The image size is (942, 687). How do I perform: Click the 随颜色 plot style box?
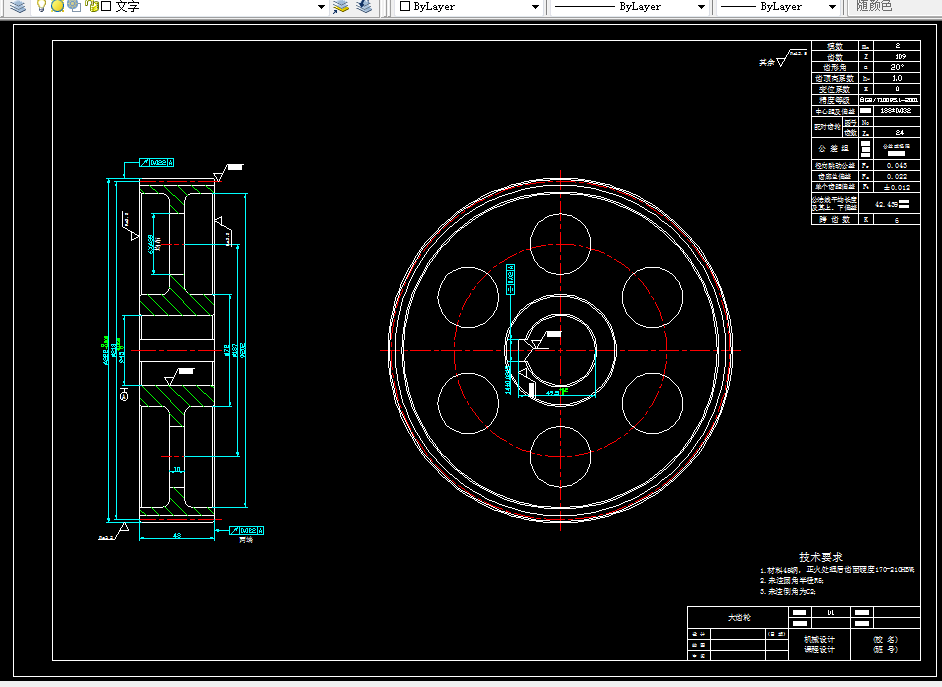click(x=893, y=7)
